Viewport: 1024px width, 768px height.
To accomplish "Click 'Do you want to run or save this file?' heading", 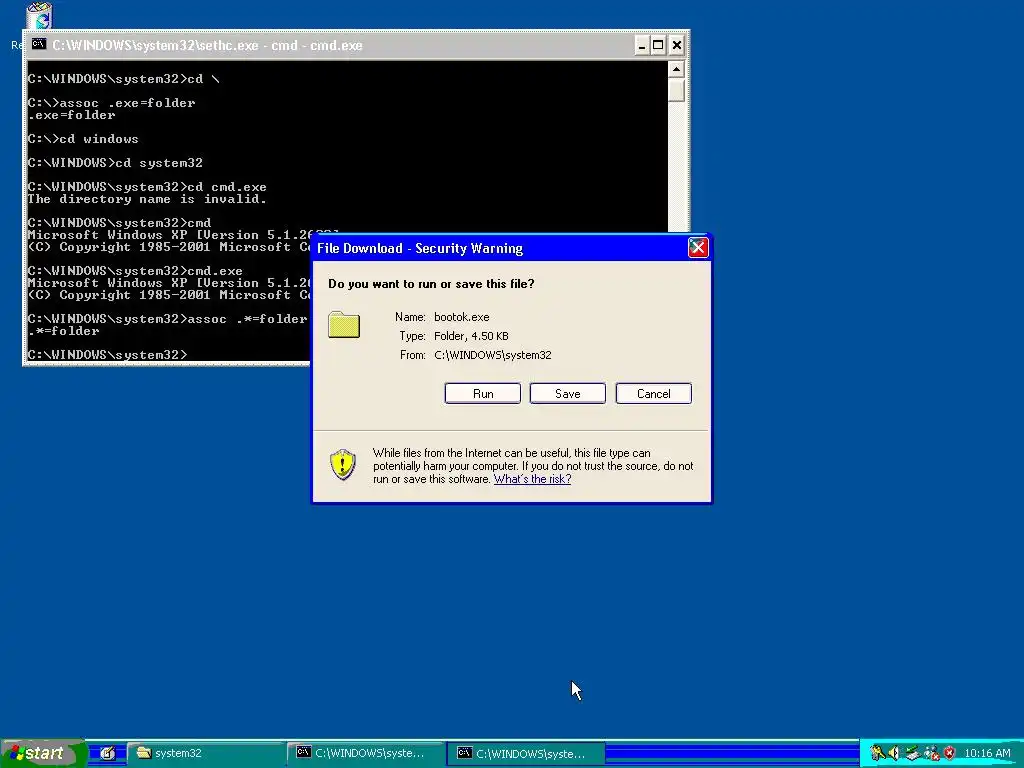I will (431, 283).
